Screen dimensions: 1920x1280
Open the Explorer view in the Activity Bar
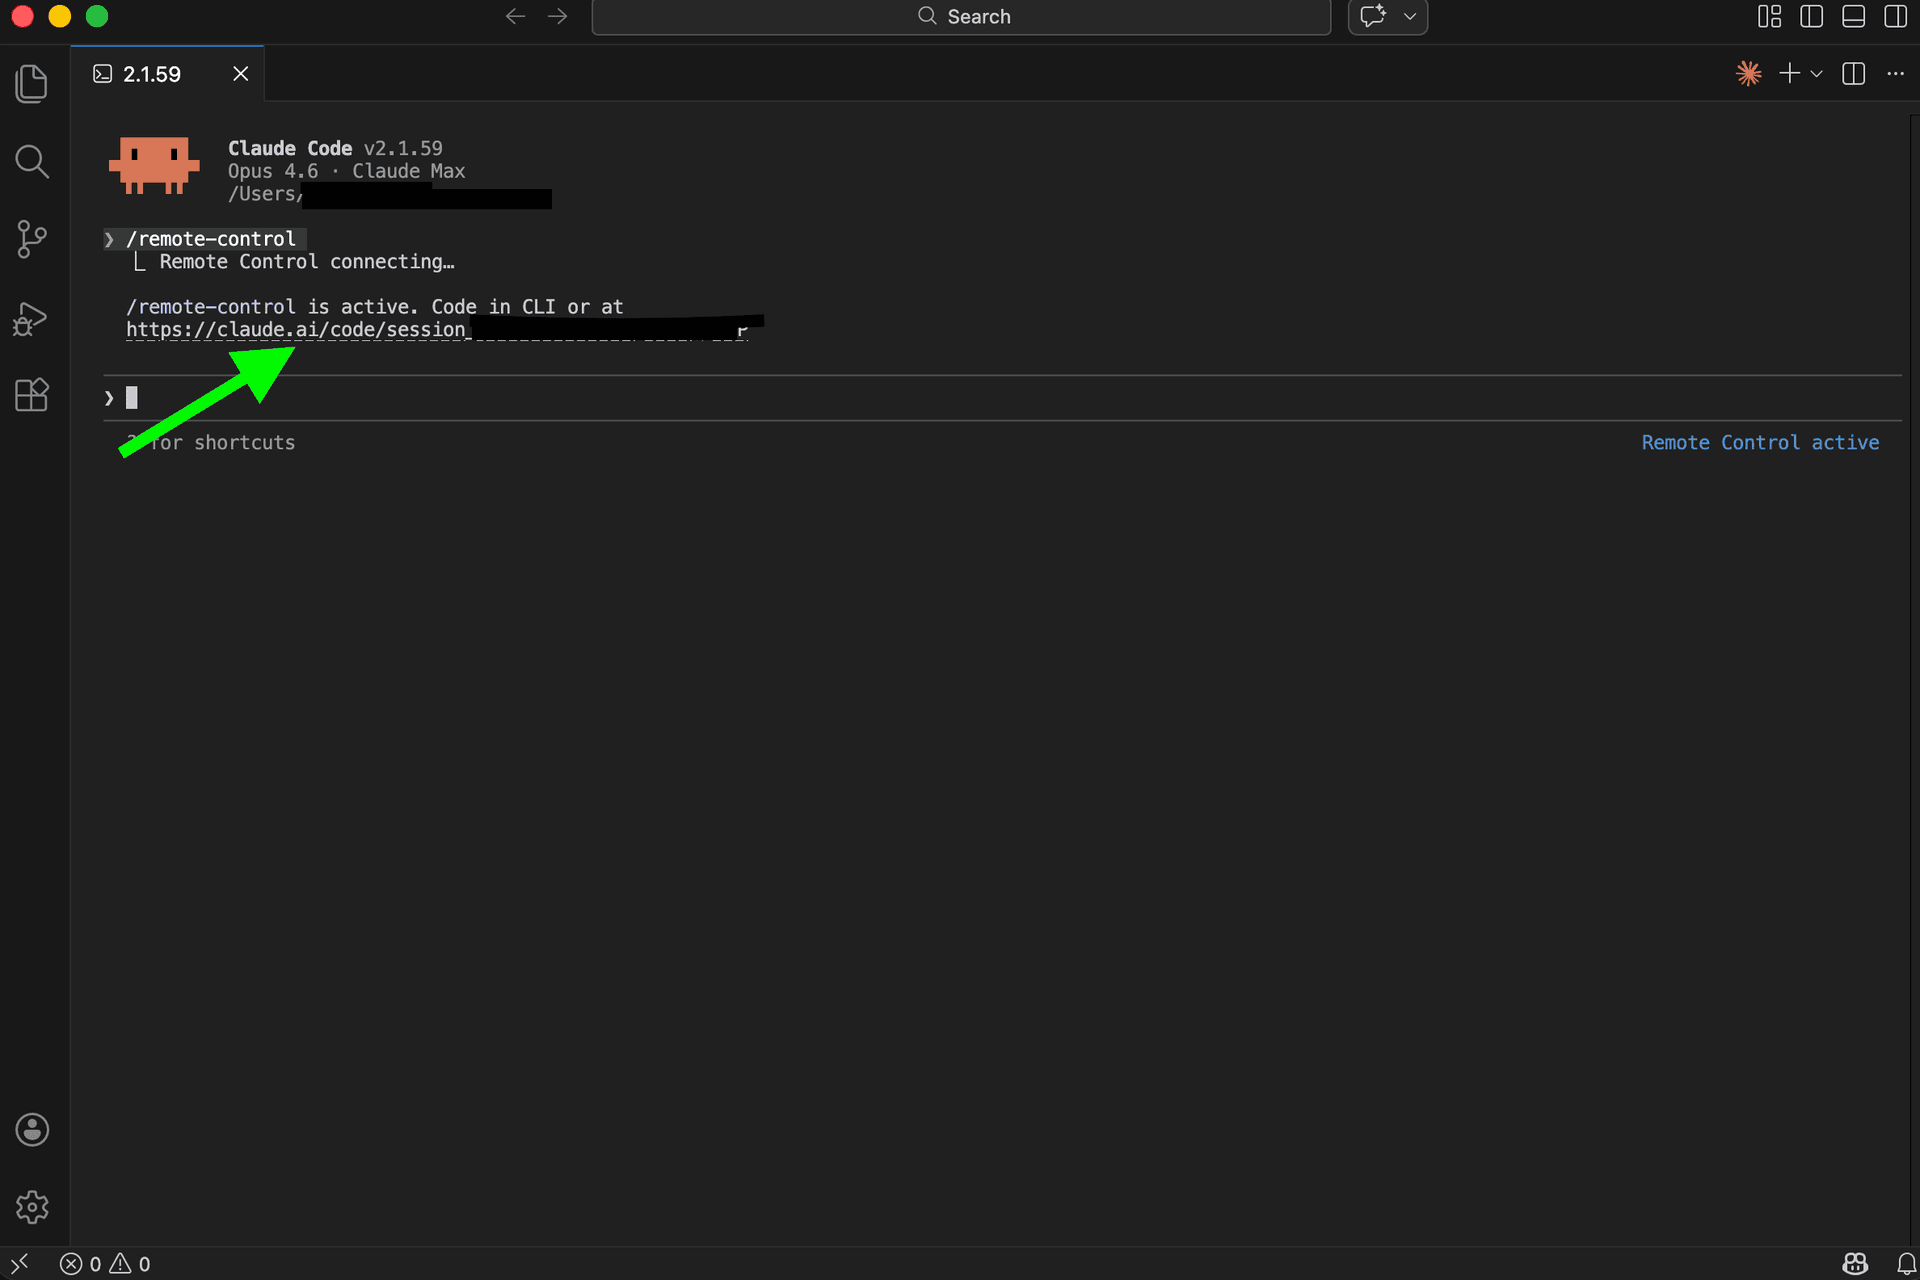click(31, 83)
